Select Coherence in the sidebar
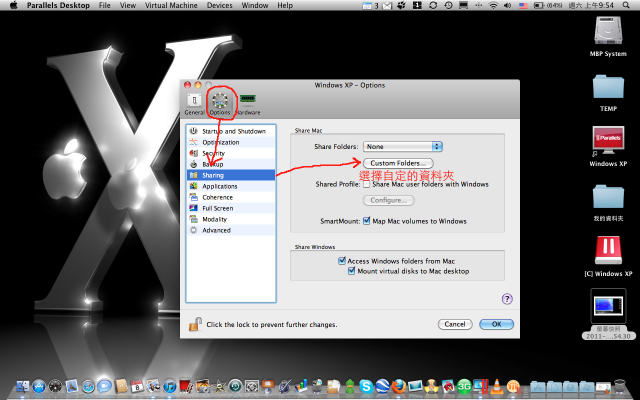This screenshot has width=640, height=400. [231, 197]
